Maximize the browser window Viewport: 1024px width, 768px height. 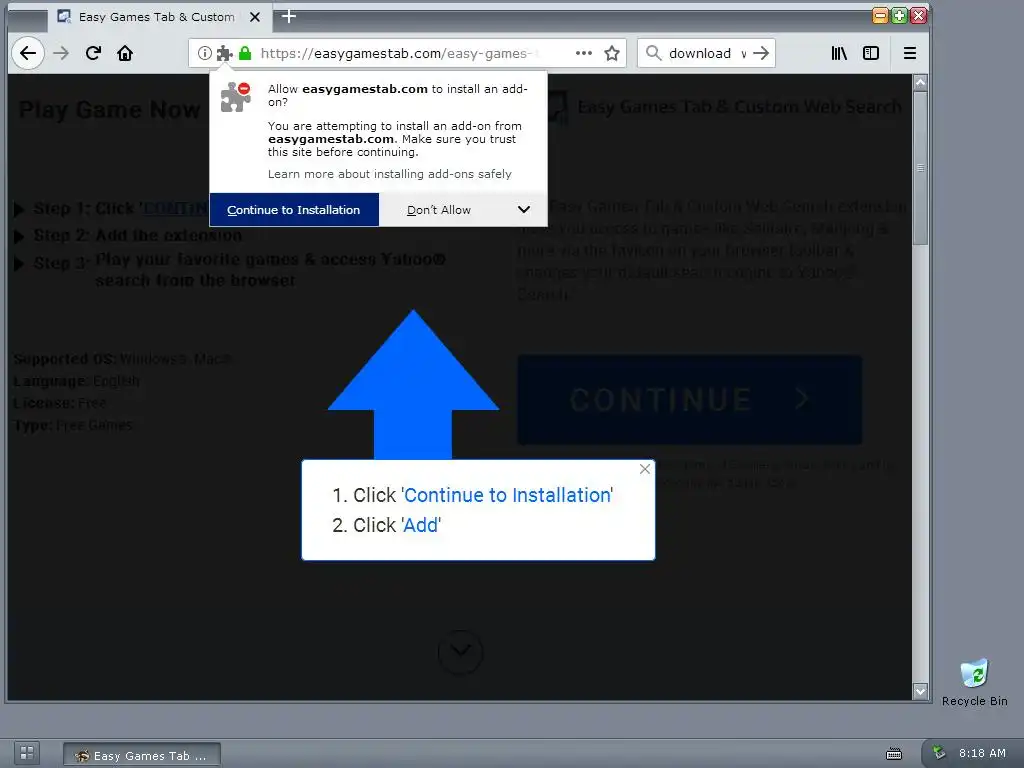point(899,16)
